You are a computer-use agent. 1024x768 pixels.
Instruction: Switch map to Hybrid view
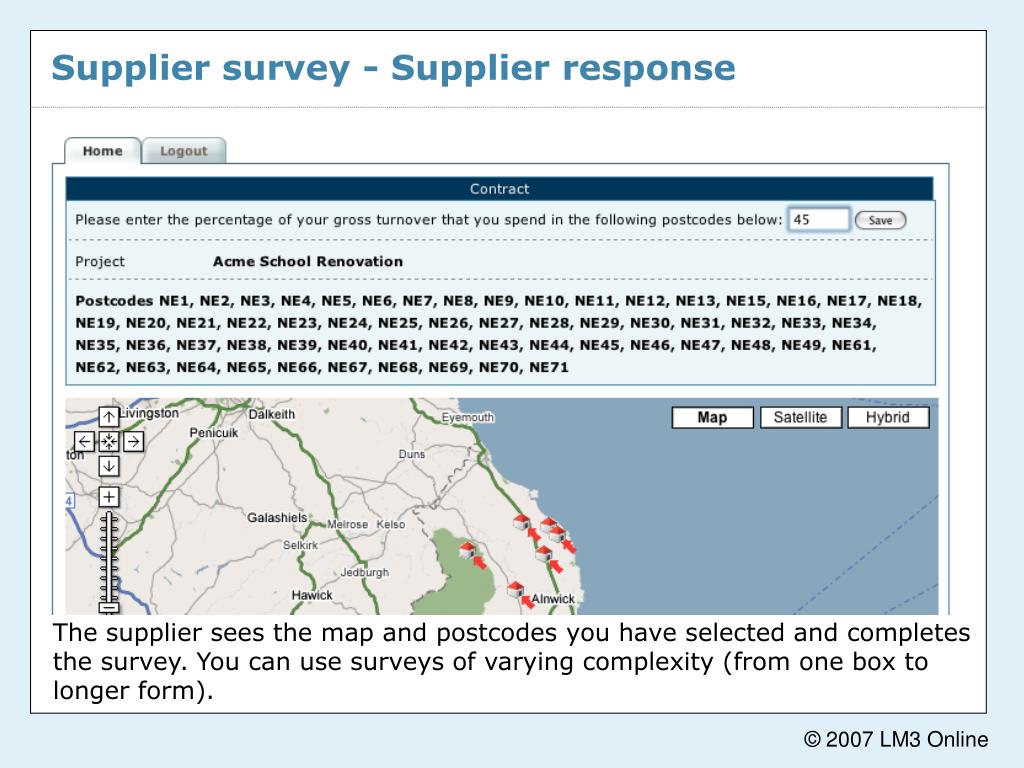(x=888, y=417)
